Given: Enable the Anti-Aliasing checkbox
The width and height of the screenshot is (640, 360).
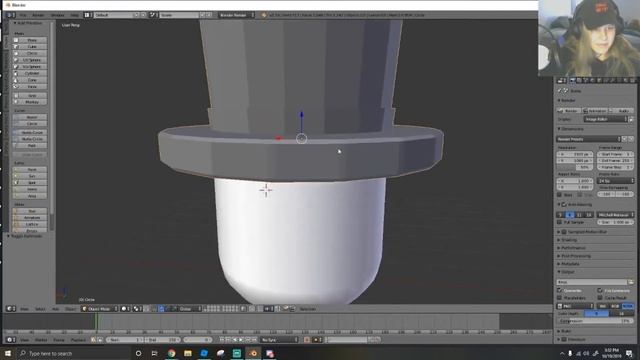Looking at the screenshot, I should tap(564, 204).
